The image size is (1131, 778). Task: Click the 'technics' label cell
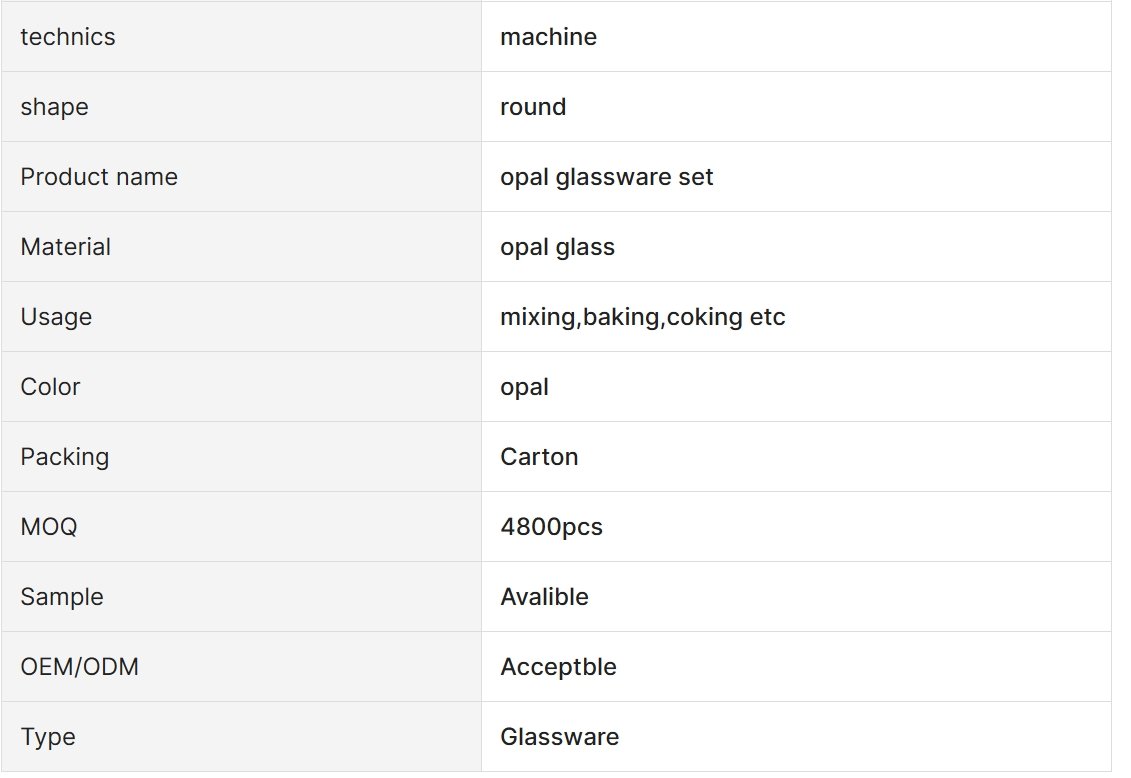(241, 36)
